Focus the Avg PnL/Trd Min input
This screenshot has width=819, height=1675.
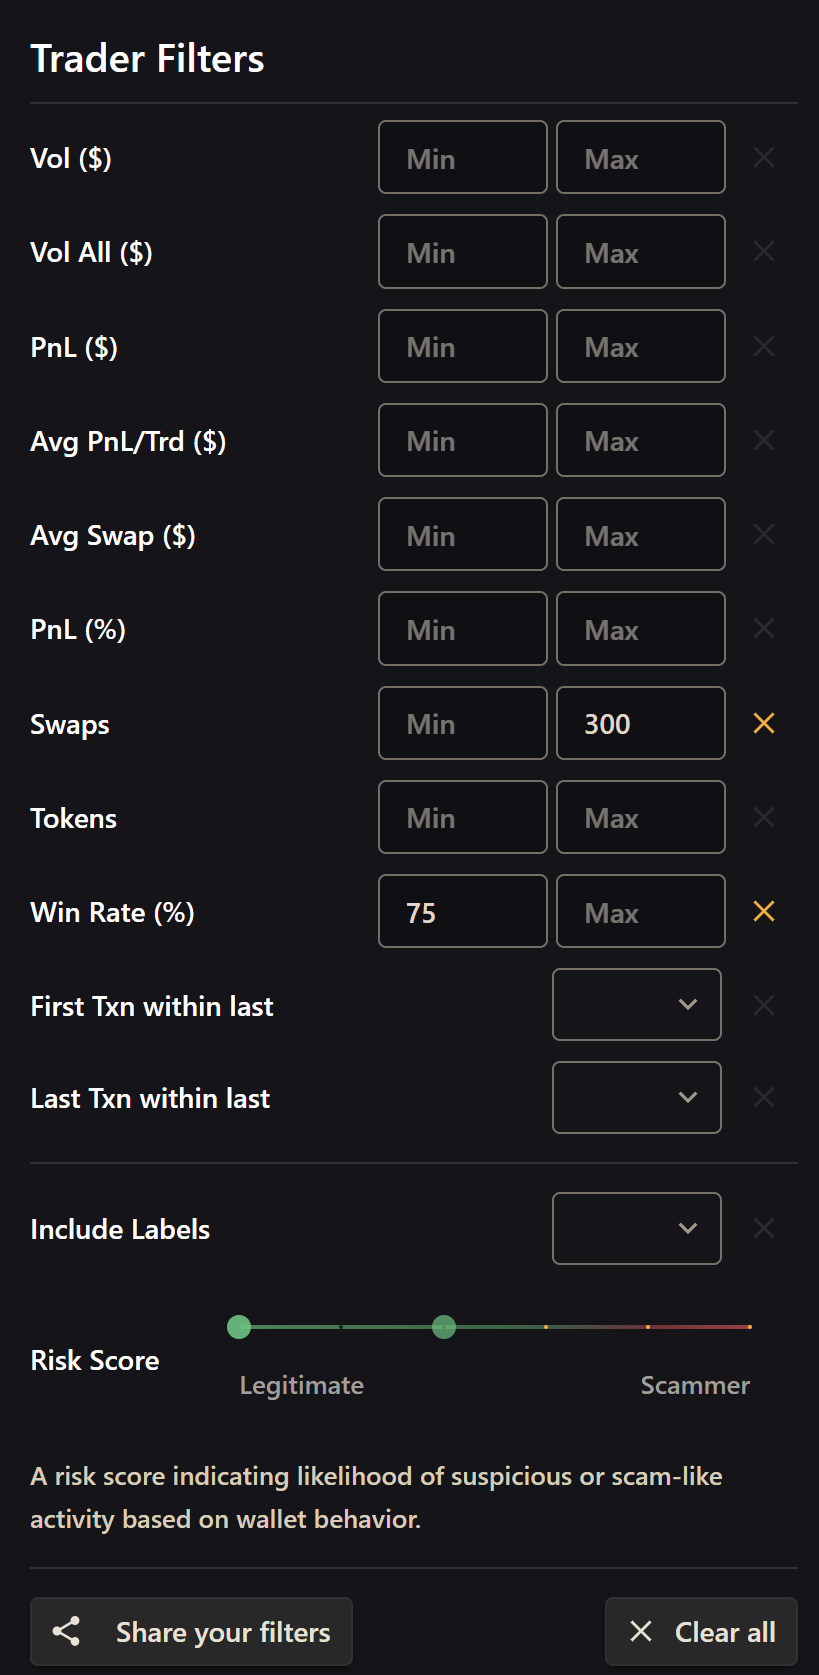point(462,440)
